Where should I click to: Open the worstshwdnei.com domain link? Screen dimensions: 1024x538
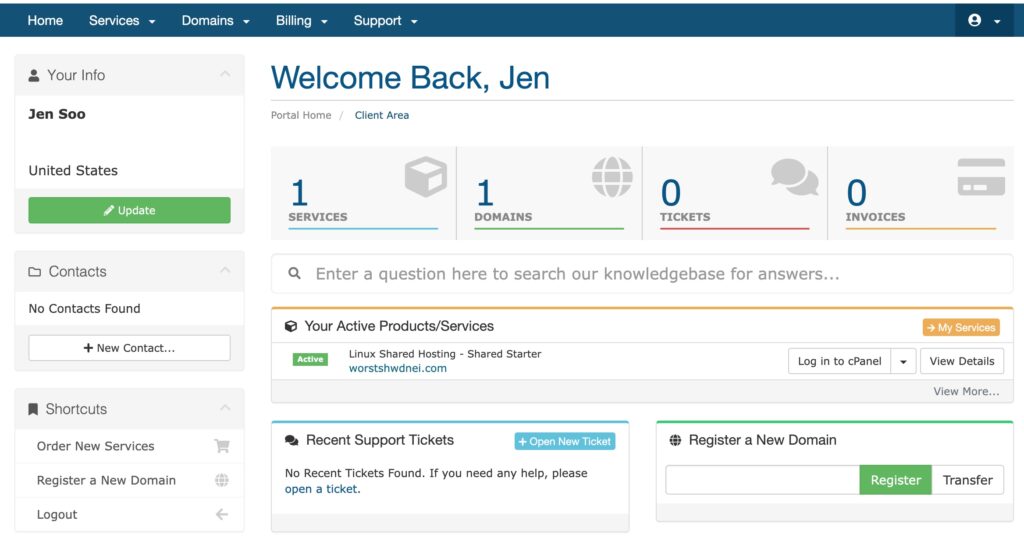click(398, 368)
